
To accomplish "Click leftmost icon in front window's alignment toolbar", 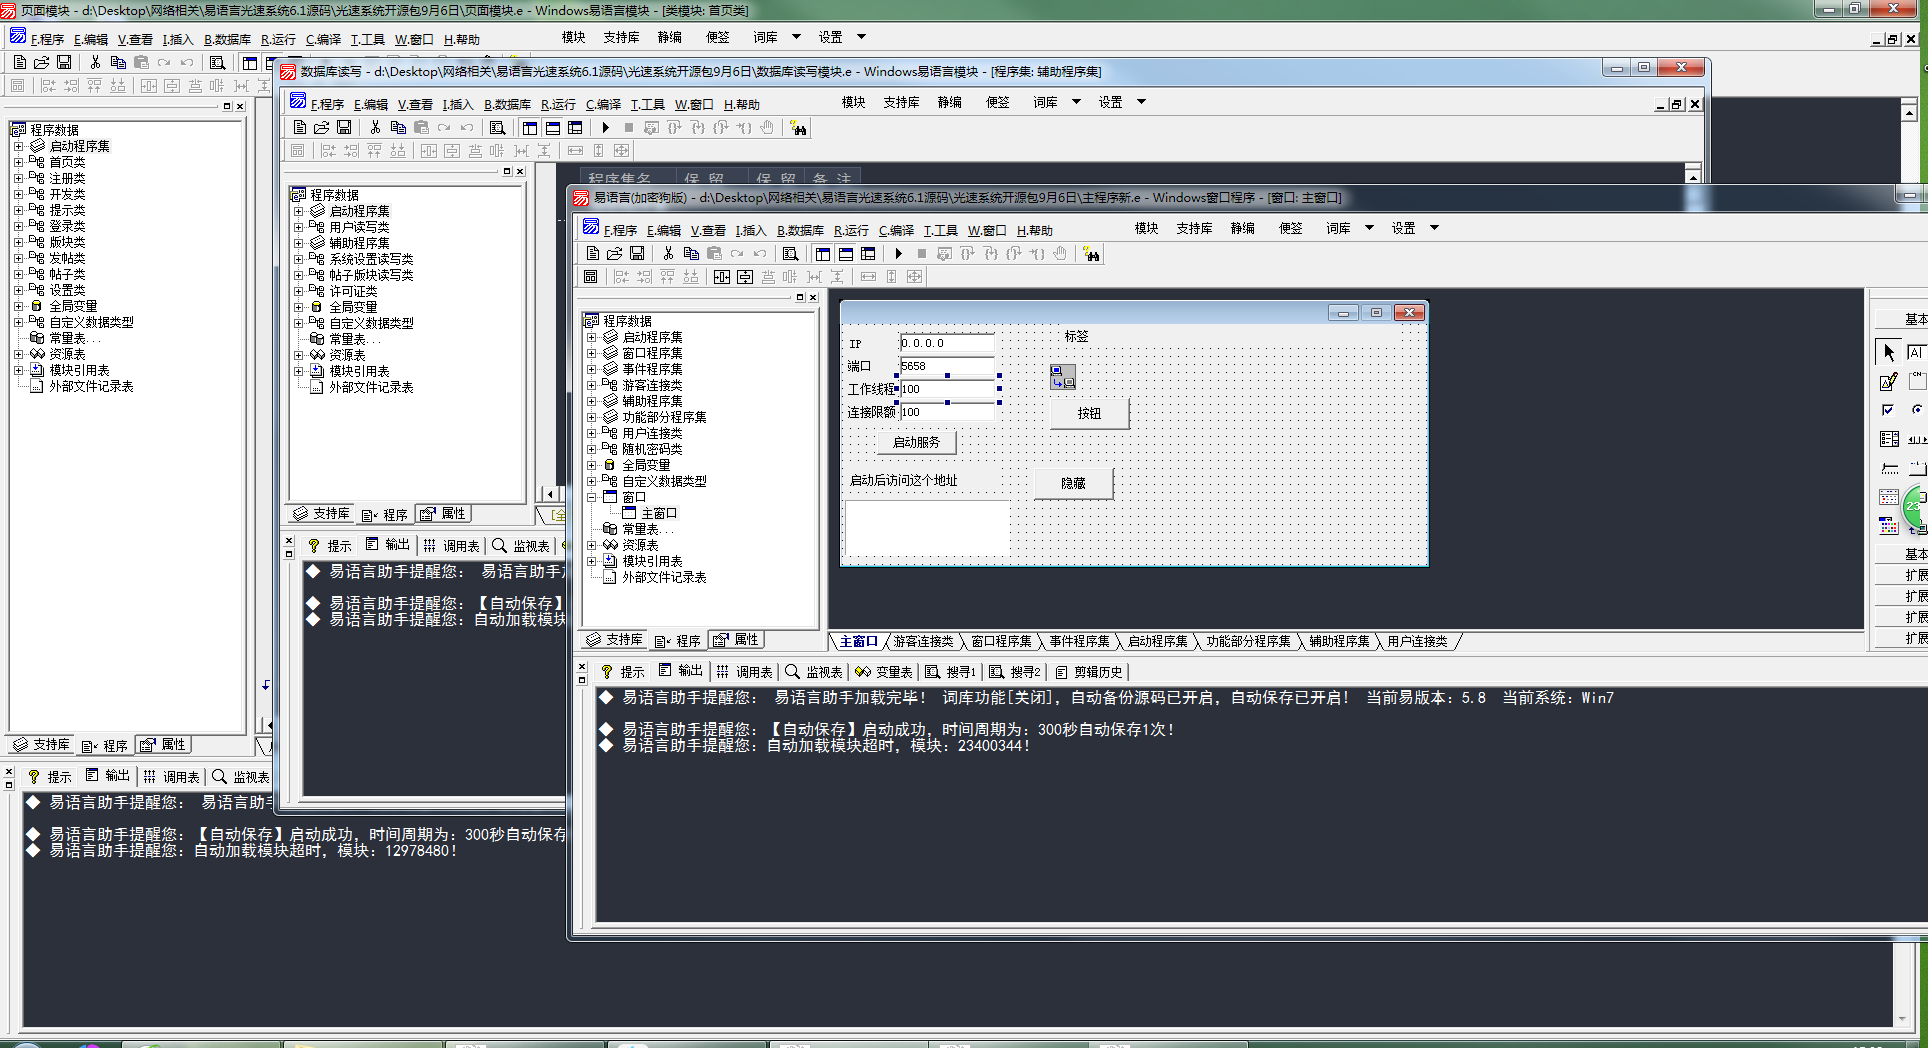I will (x=590, y=277).
